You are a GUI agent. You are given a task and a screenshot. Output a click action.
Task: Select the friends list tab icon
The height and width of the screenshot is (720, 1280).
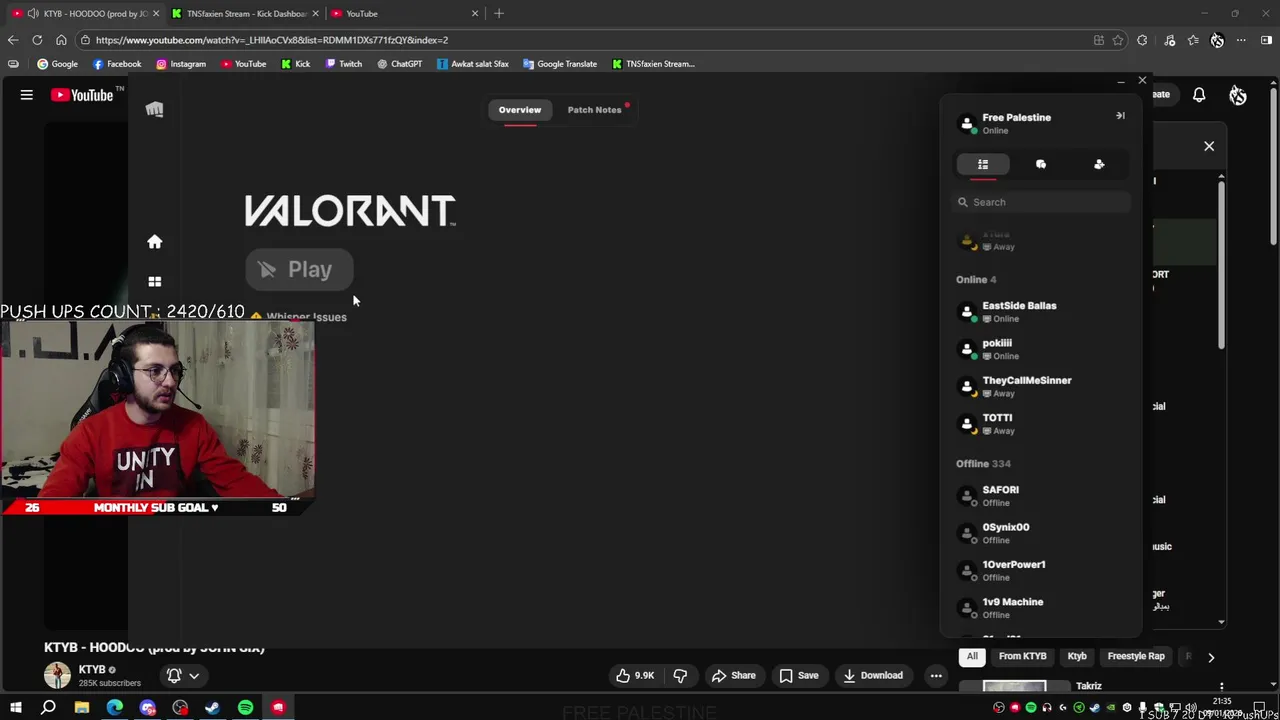pos(983,164)
